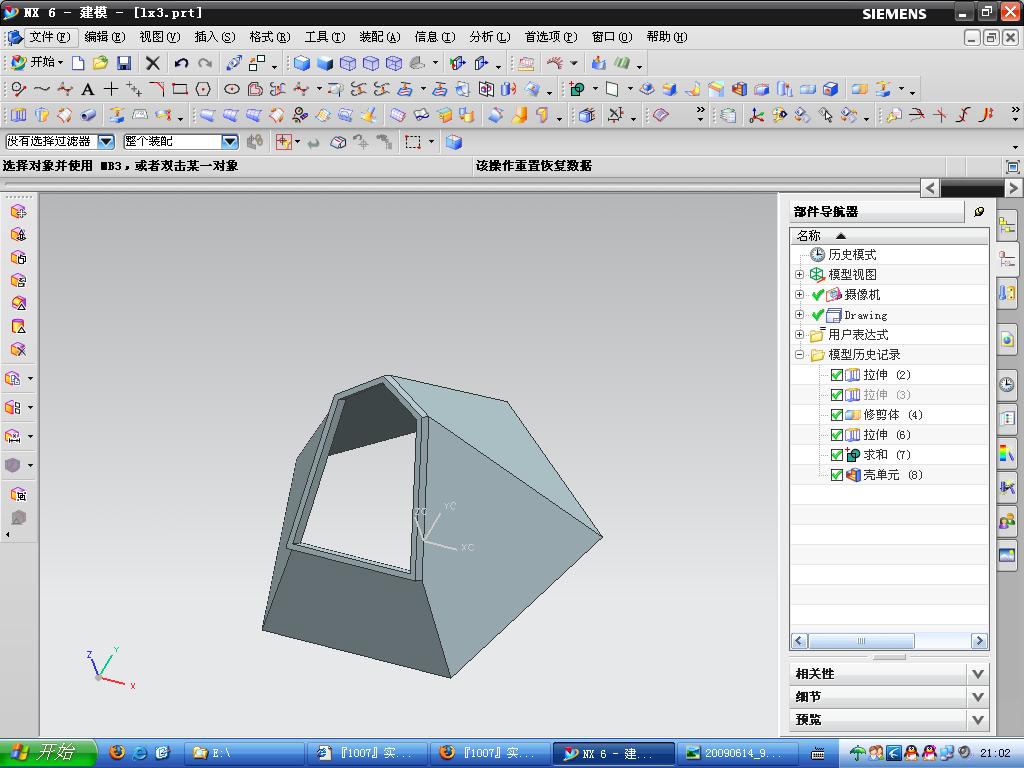The height and width of the screenshot is (768, 1024).
Task: Expand the Drawing tree node
Action: pos(799,315)
